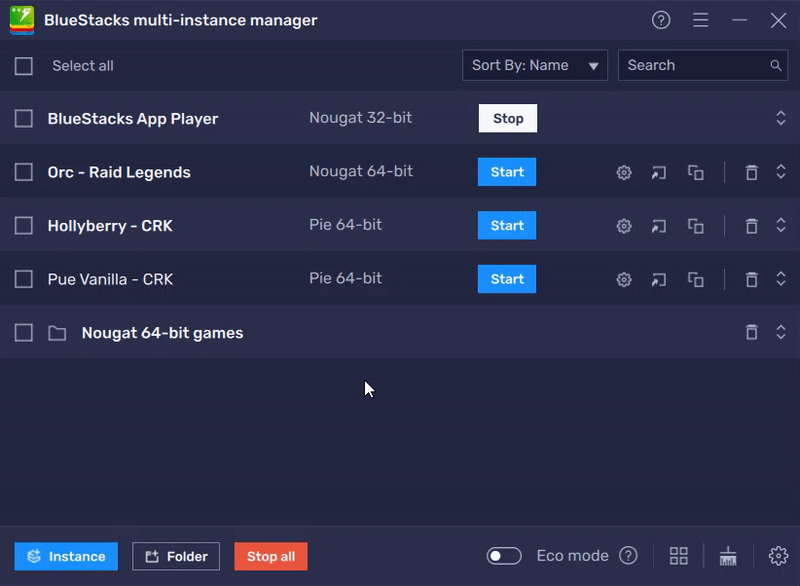Check the Select all checkbox
Screen dimensions: 800x586
[24, 65]
